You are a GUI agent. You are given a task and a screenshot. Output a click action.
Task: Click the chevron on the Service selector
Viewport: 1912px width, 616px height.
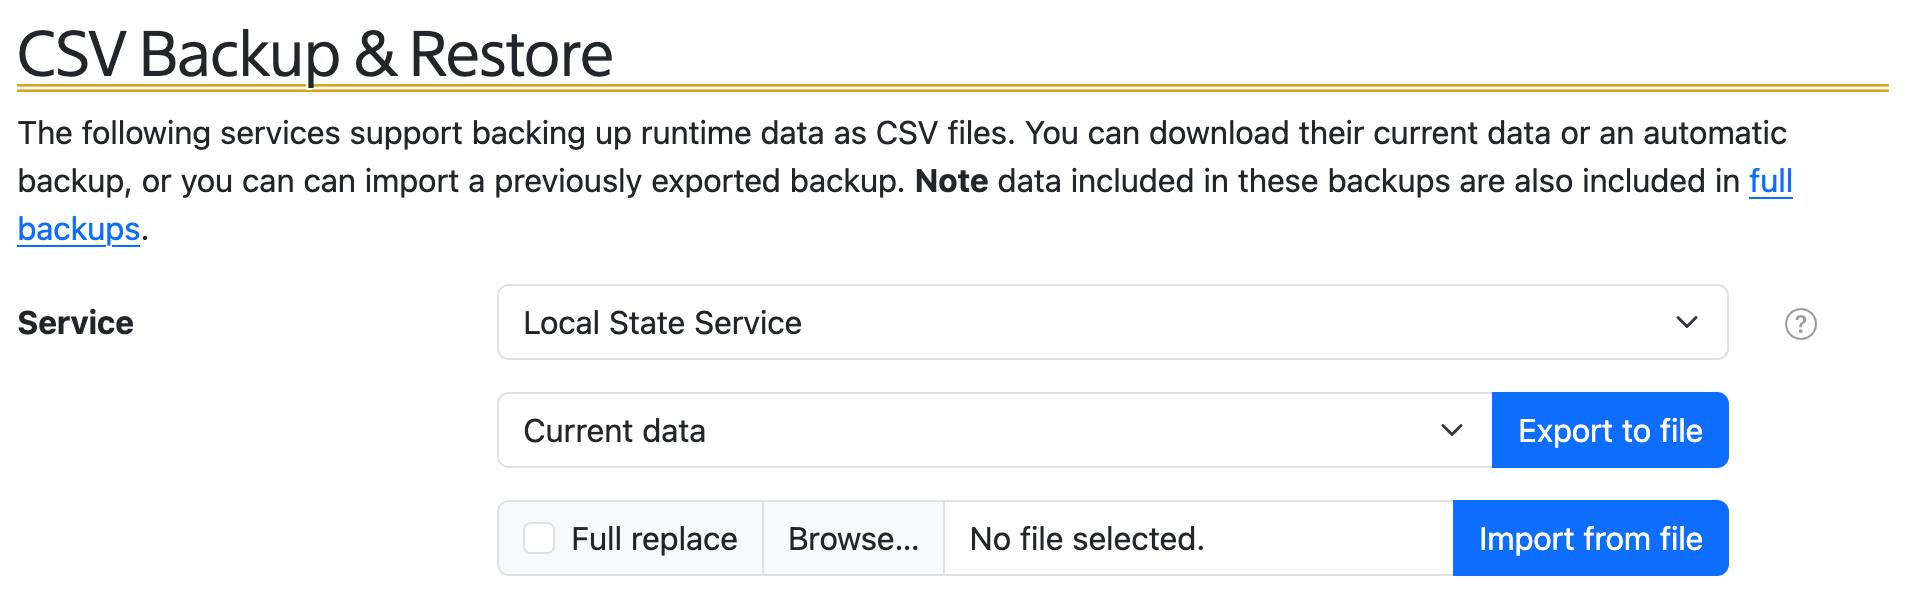click(x=1687, y=322)
